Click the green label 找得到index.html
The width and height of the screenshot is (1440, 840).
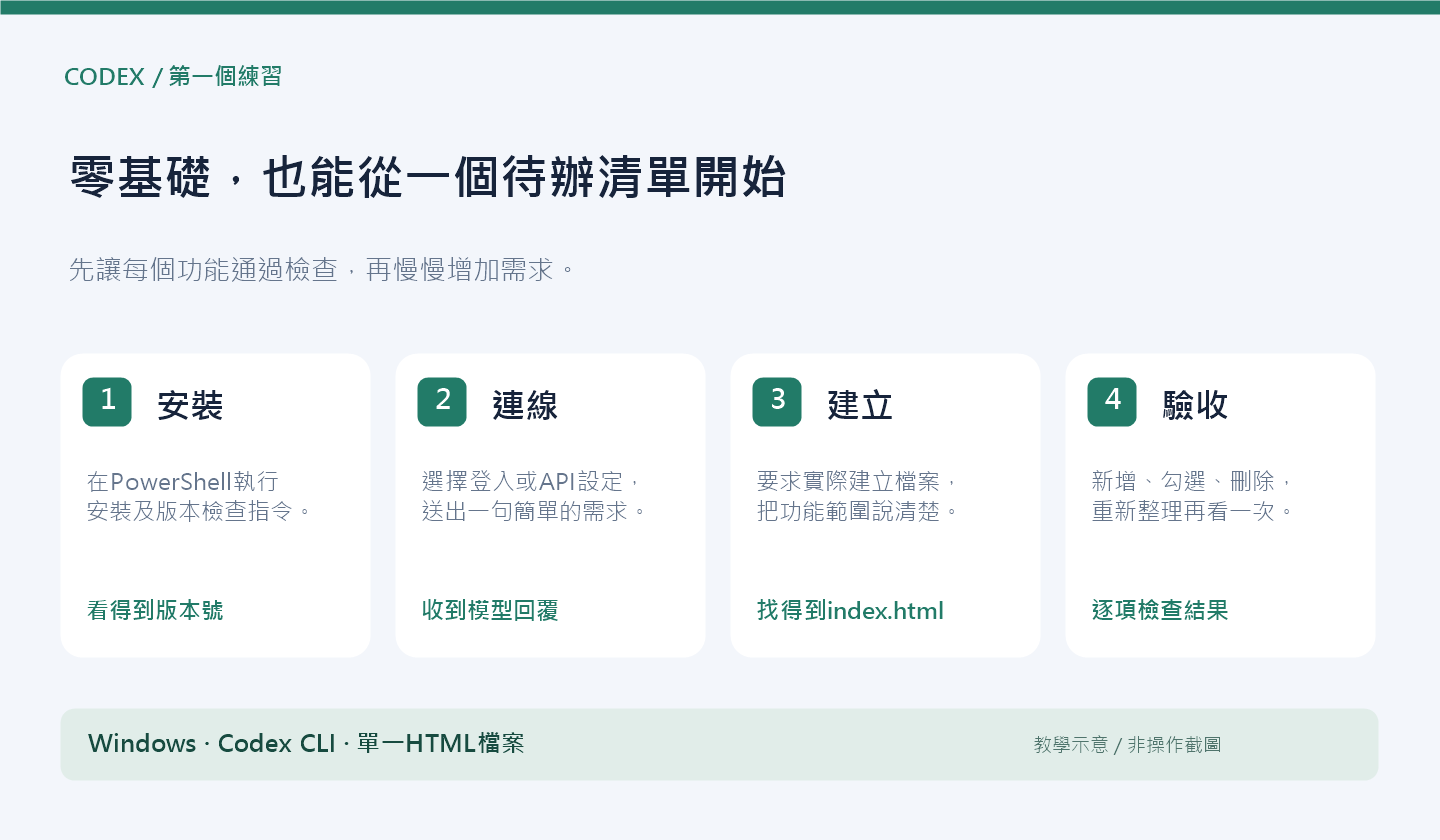click(x=850, y=610)
